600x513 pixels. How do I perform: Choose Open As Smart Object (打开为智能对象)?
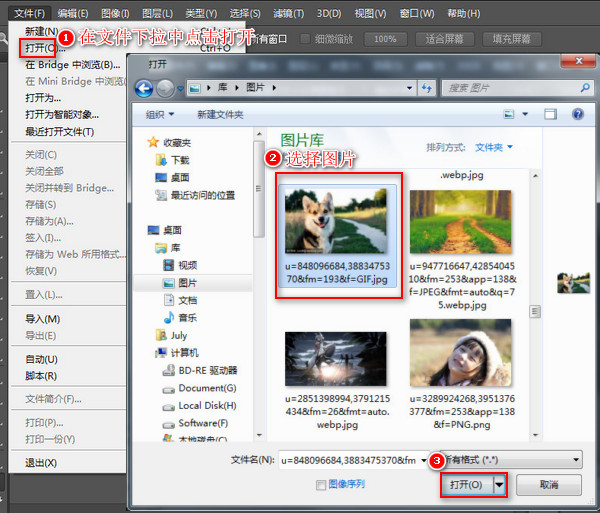[x=62, y=114]
